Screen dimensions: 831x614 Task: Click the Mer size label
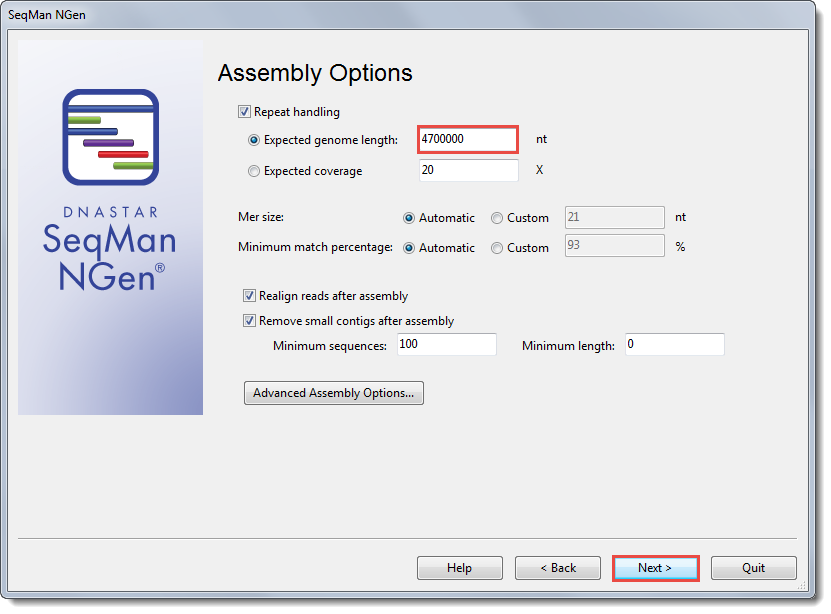point(261,217)
